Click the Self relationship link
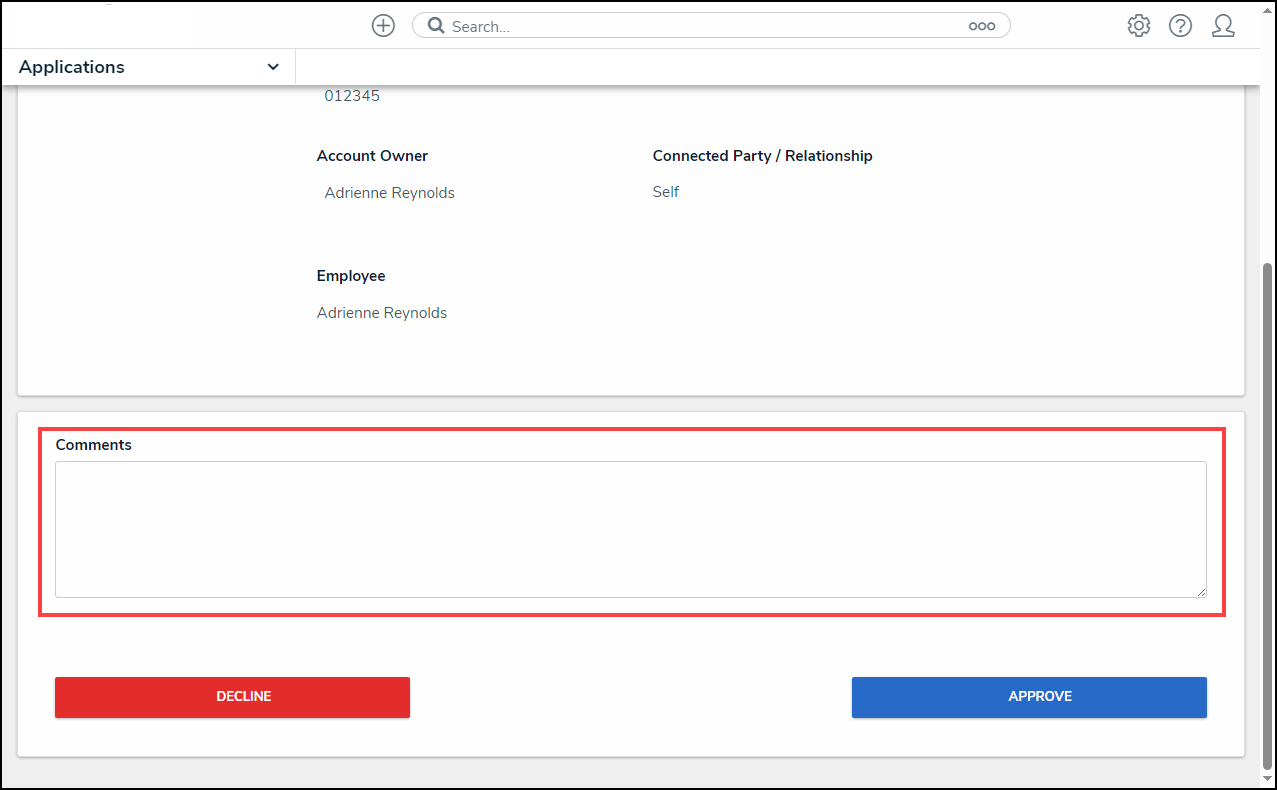The width and height of the screenshot is (1277, 790). (x=665, y=192)
